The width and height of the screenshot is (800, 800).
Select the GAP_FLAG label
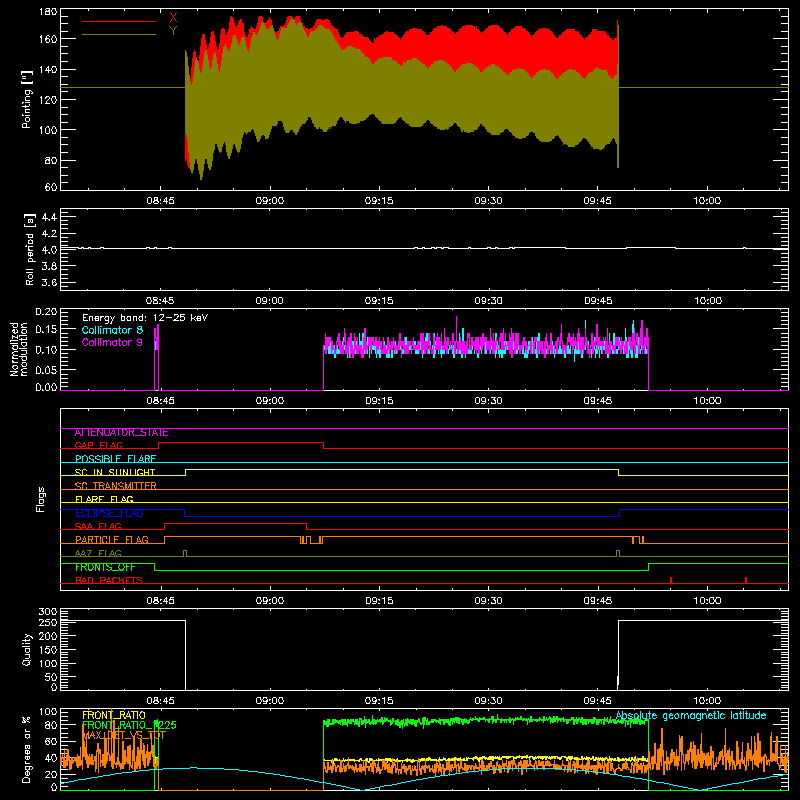tap(98, 445)
